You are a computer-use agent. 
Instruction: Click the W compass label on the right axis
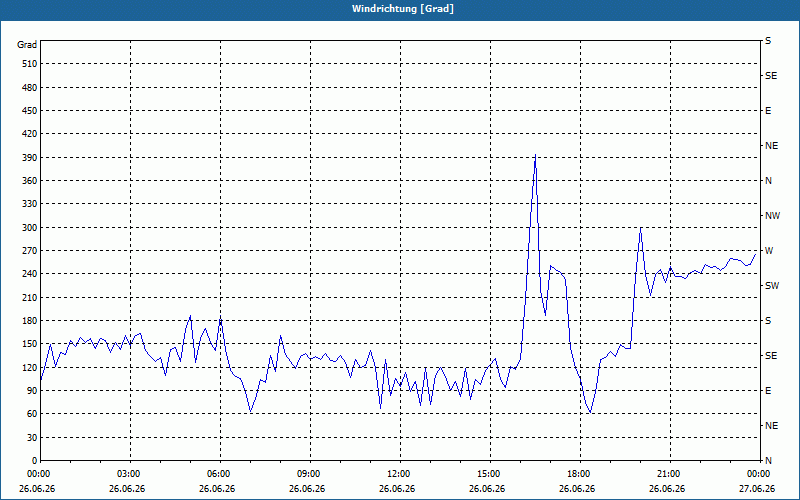769,251
